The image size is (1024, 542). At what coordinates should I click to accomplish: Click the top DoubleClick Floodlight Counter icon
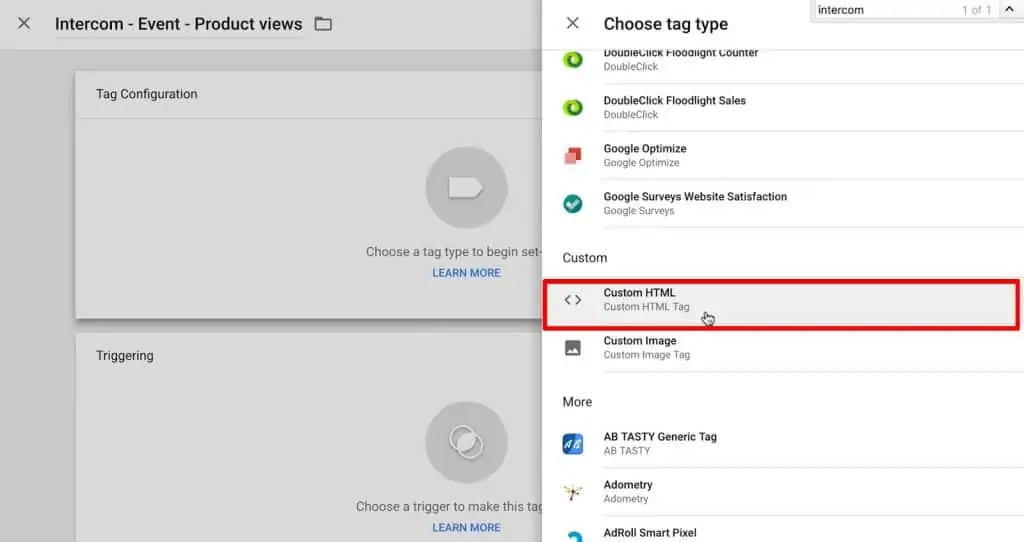(573, 60)
